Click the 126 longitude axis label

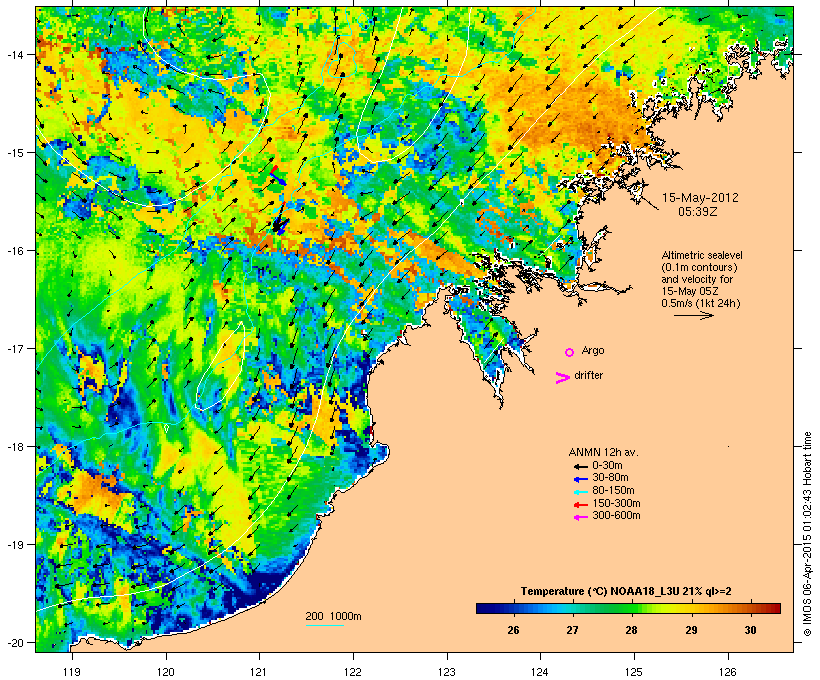click(x=728, y=672)
